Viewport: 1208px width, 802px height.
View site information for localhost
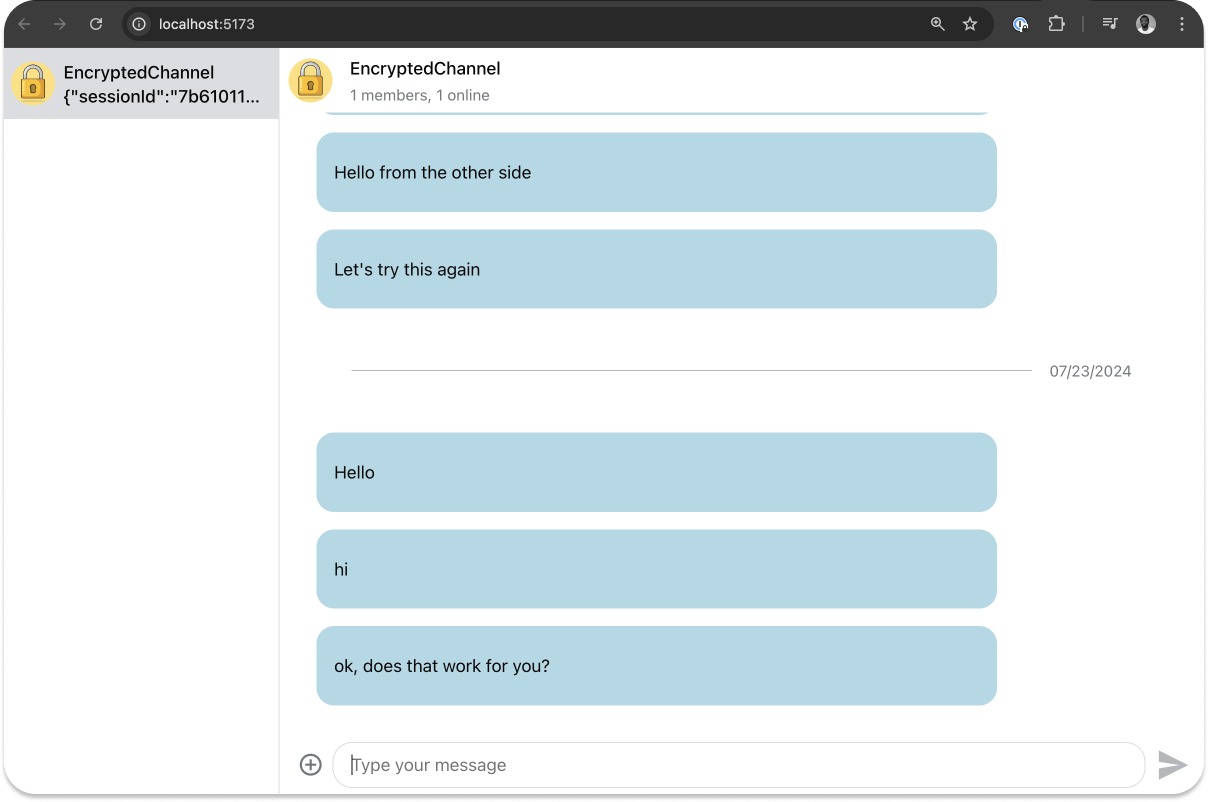point(140,24)
